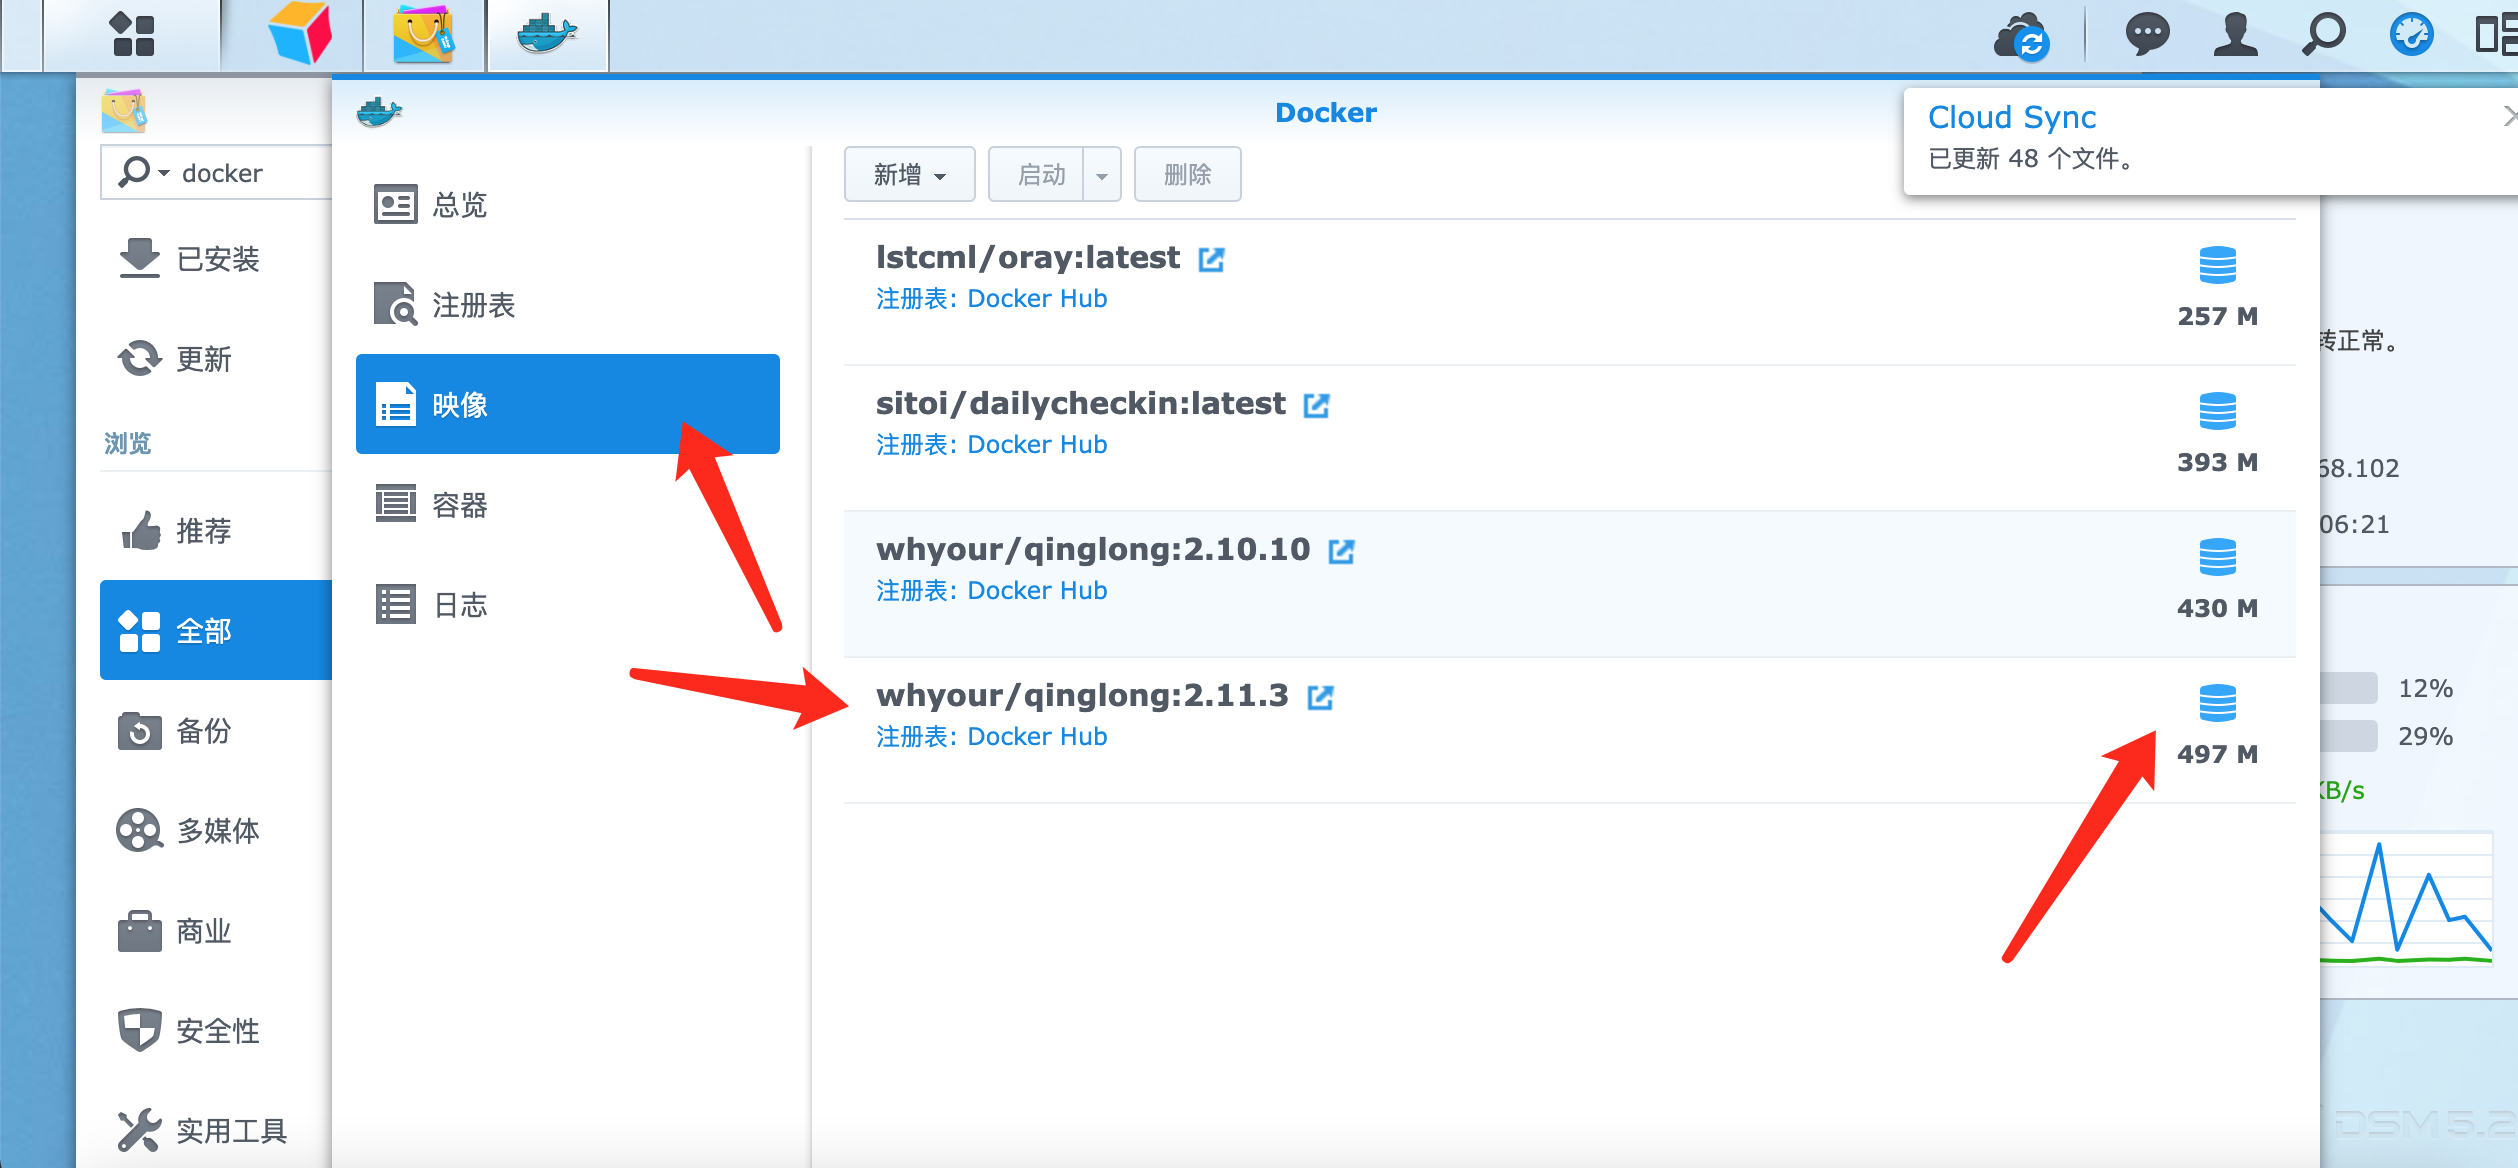This screenshot has height=1168, width=2518.
Task: Open the 更新 updates page
Action: pos(216,359)
